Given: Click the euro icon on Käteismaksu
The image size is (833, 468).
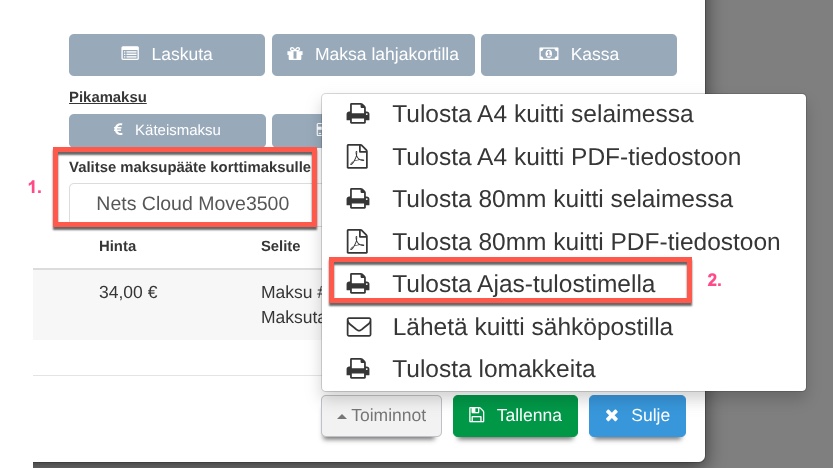Looking at the screenshot, I should pyautogui.click(x=117, y=130).
